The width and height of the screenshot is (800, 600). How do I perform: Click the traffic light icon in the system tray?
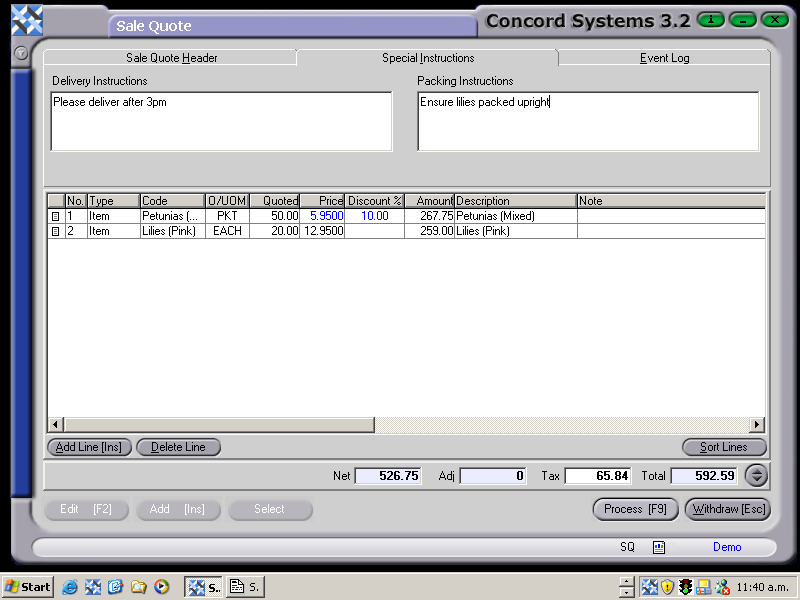pyautogui.click(x=685, y=587)
